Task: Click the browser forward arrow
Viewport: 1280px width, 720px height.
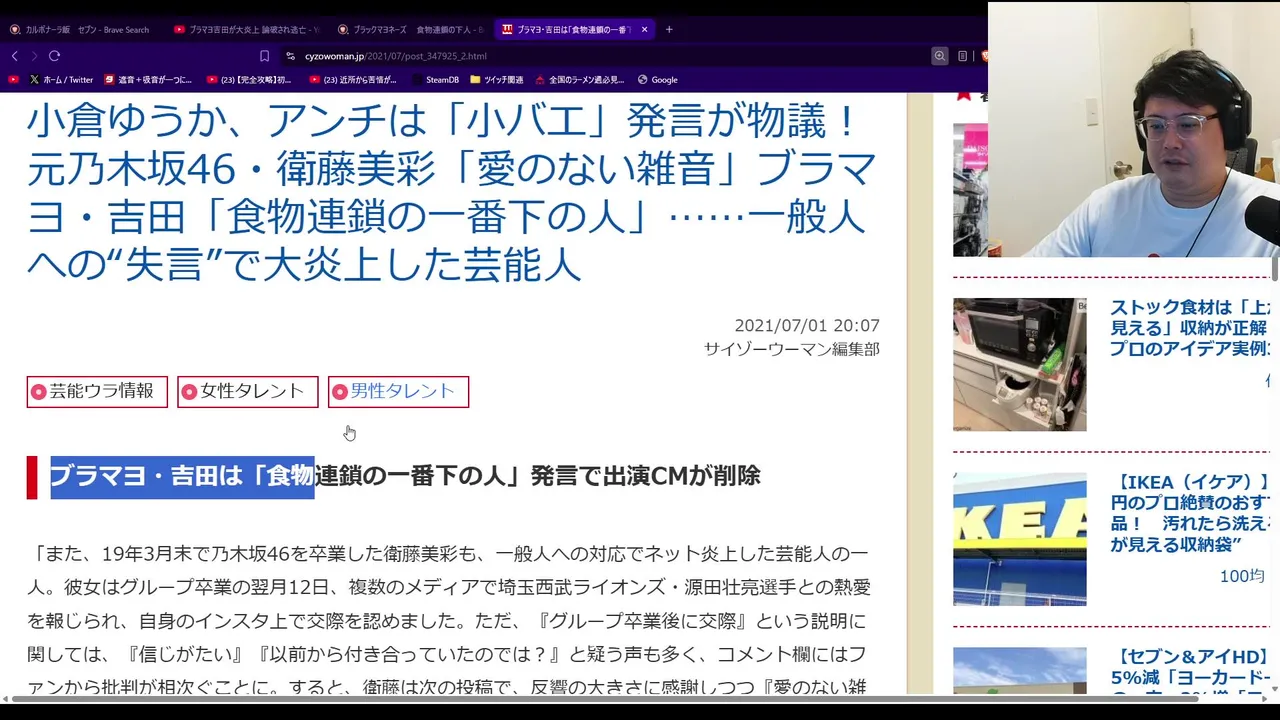Action: click(34, 56)
